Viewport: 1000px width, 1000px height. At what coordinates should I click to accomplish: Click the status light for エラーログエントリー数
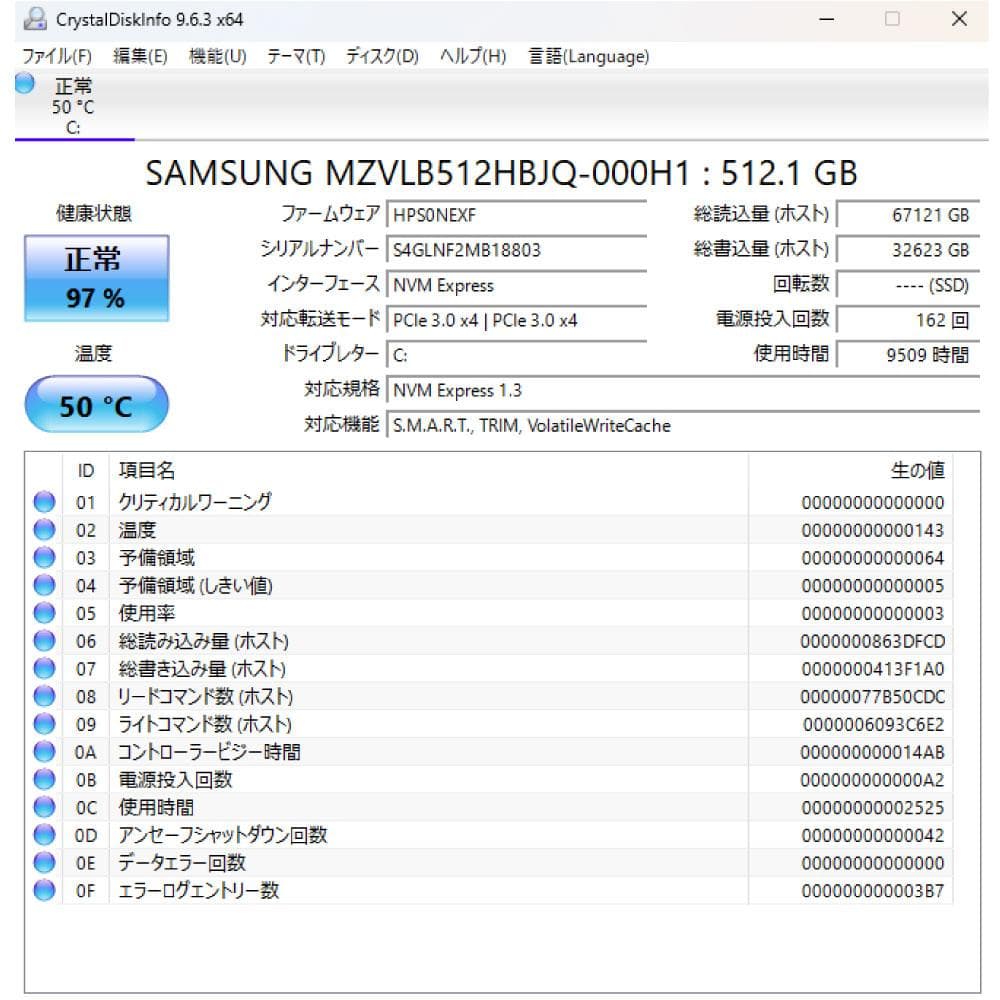[44, 890]
